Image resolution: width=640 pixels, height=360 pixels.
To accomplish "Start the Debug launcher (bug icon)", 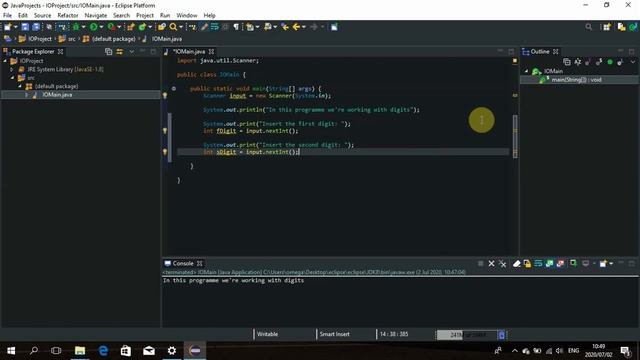I will 76,27.
